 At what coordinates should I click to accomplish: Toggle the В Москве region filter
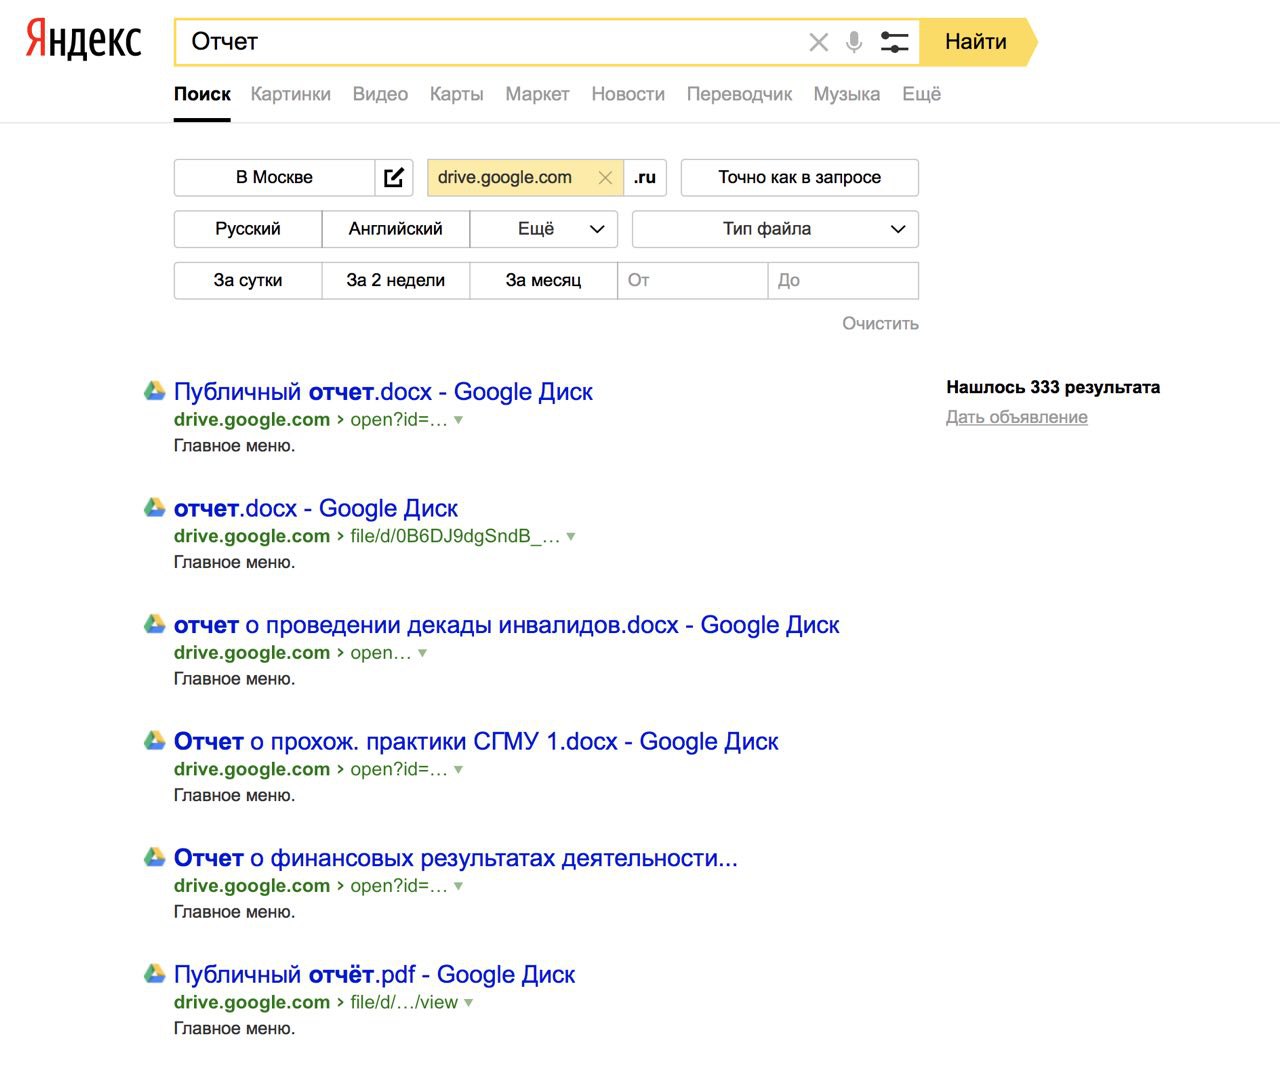coord(274,177)
